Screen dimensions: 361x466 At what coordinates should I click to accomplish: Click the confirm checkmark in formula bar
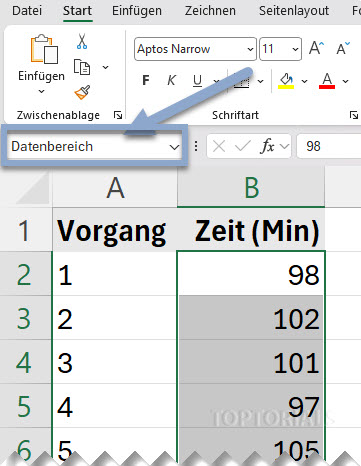tap(243, 146)
